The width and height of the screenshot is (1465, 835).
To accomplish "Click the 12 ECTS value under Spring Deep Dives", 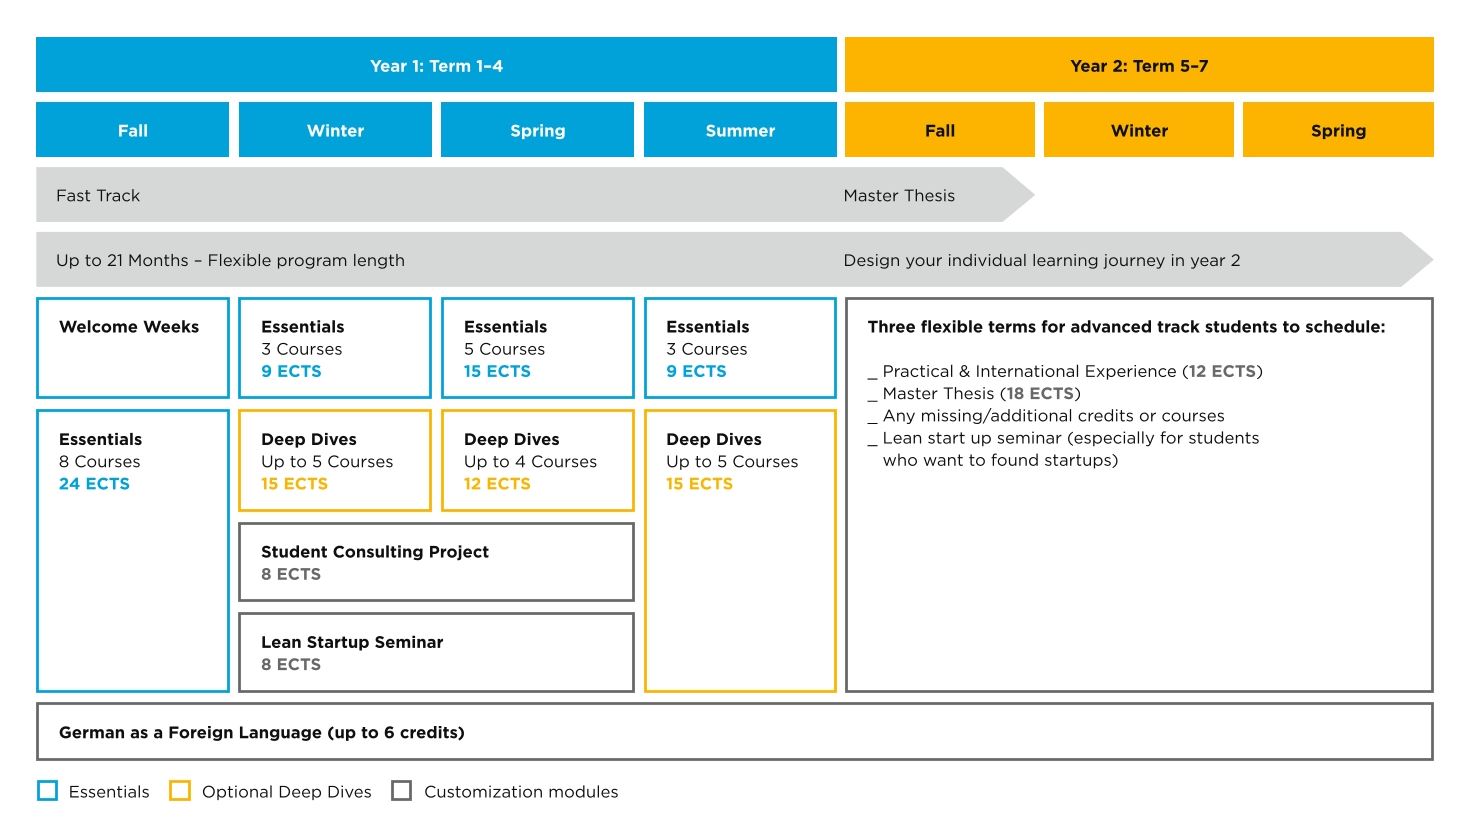I will click(x=497, y=484).
